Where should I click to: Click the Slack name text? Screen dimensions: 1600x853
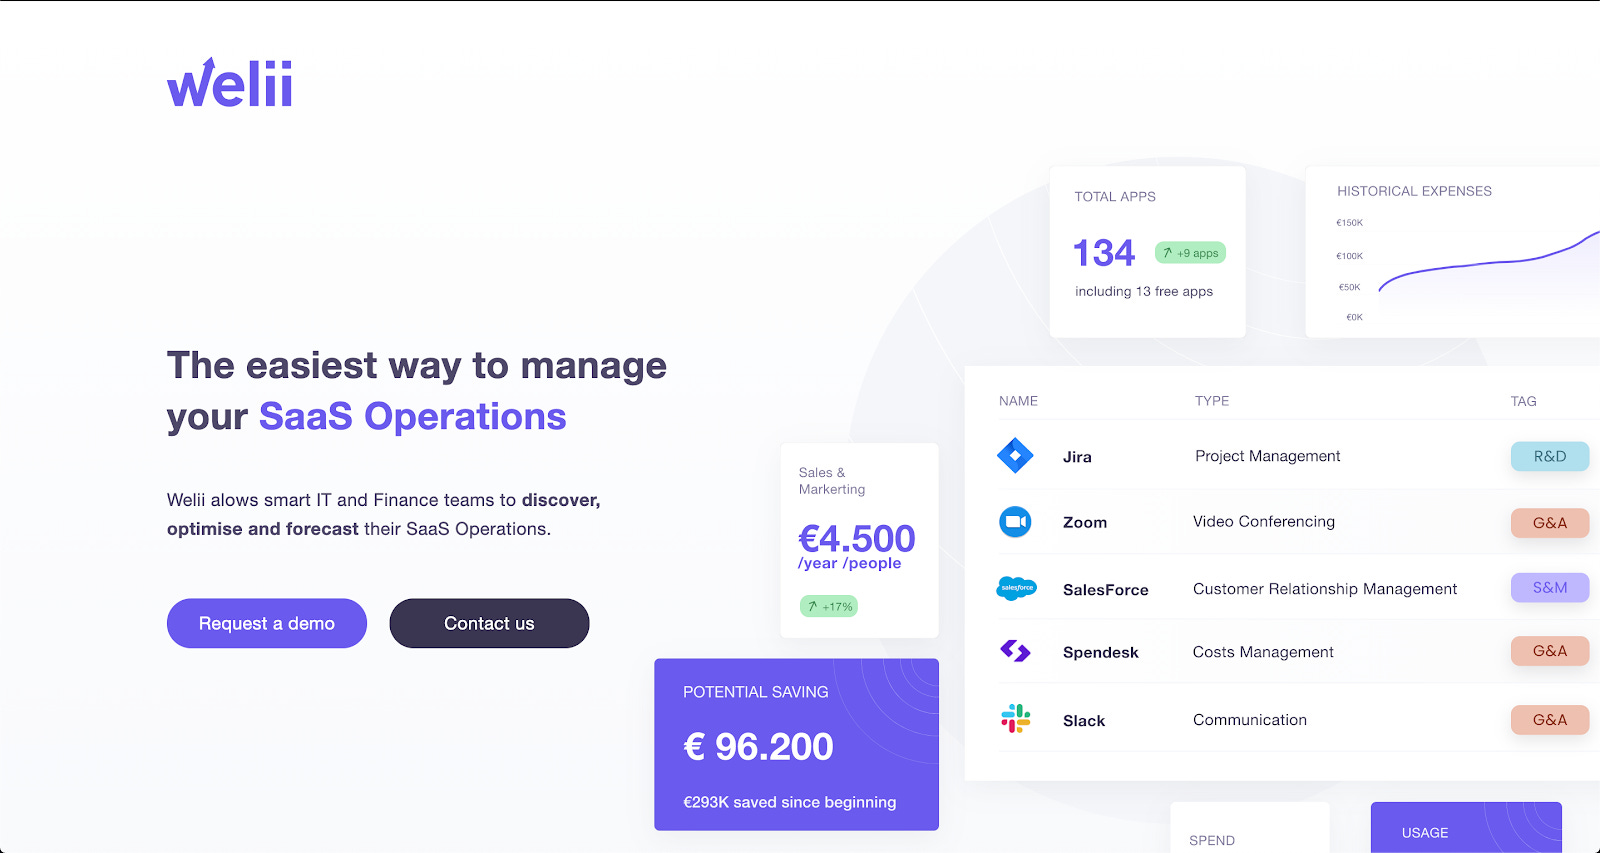click(1084, 721)
